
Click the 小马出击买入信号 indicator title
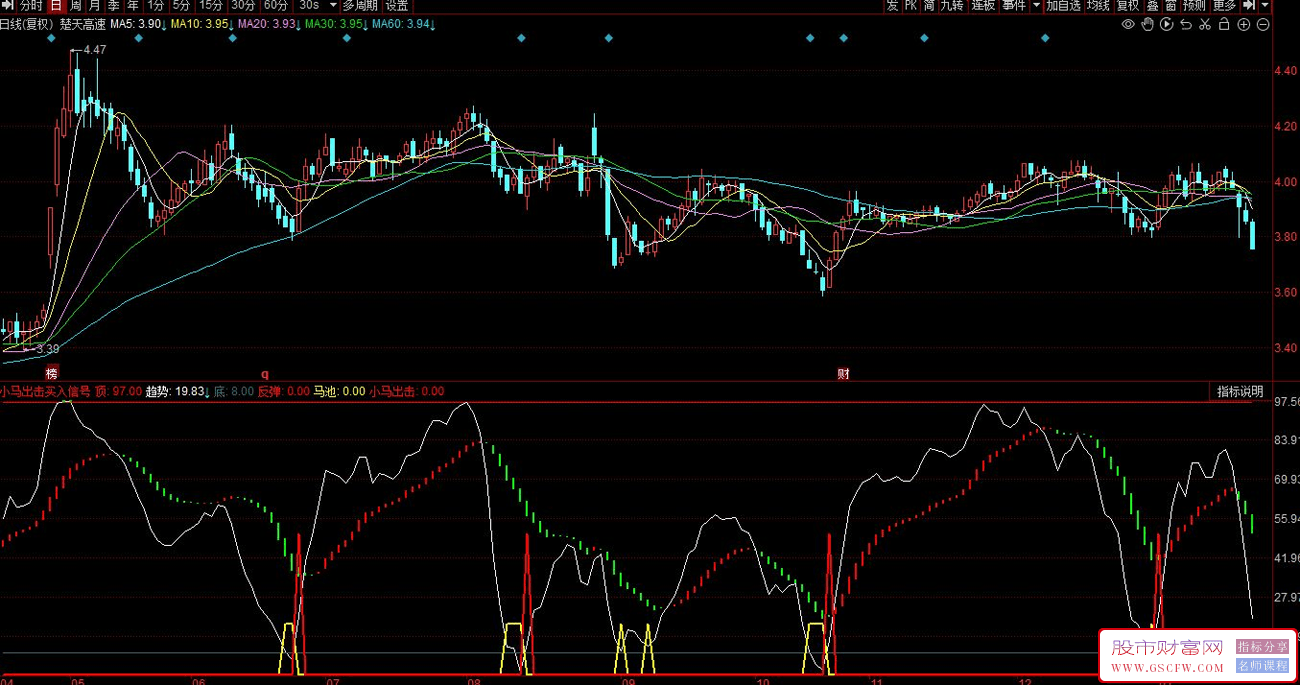pyautogui.click(x=46, y=391)
